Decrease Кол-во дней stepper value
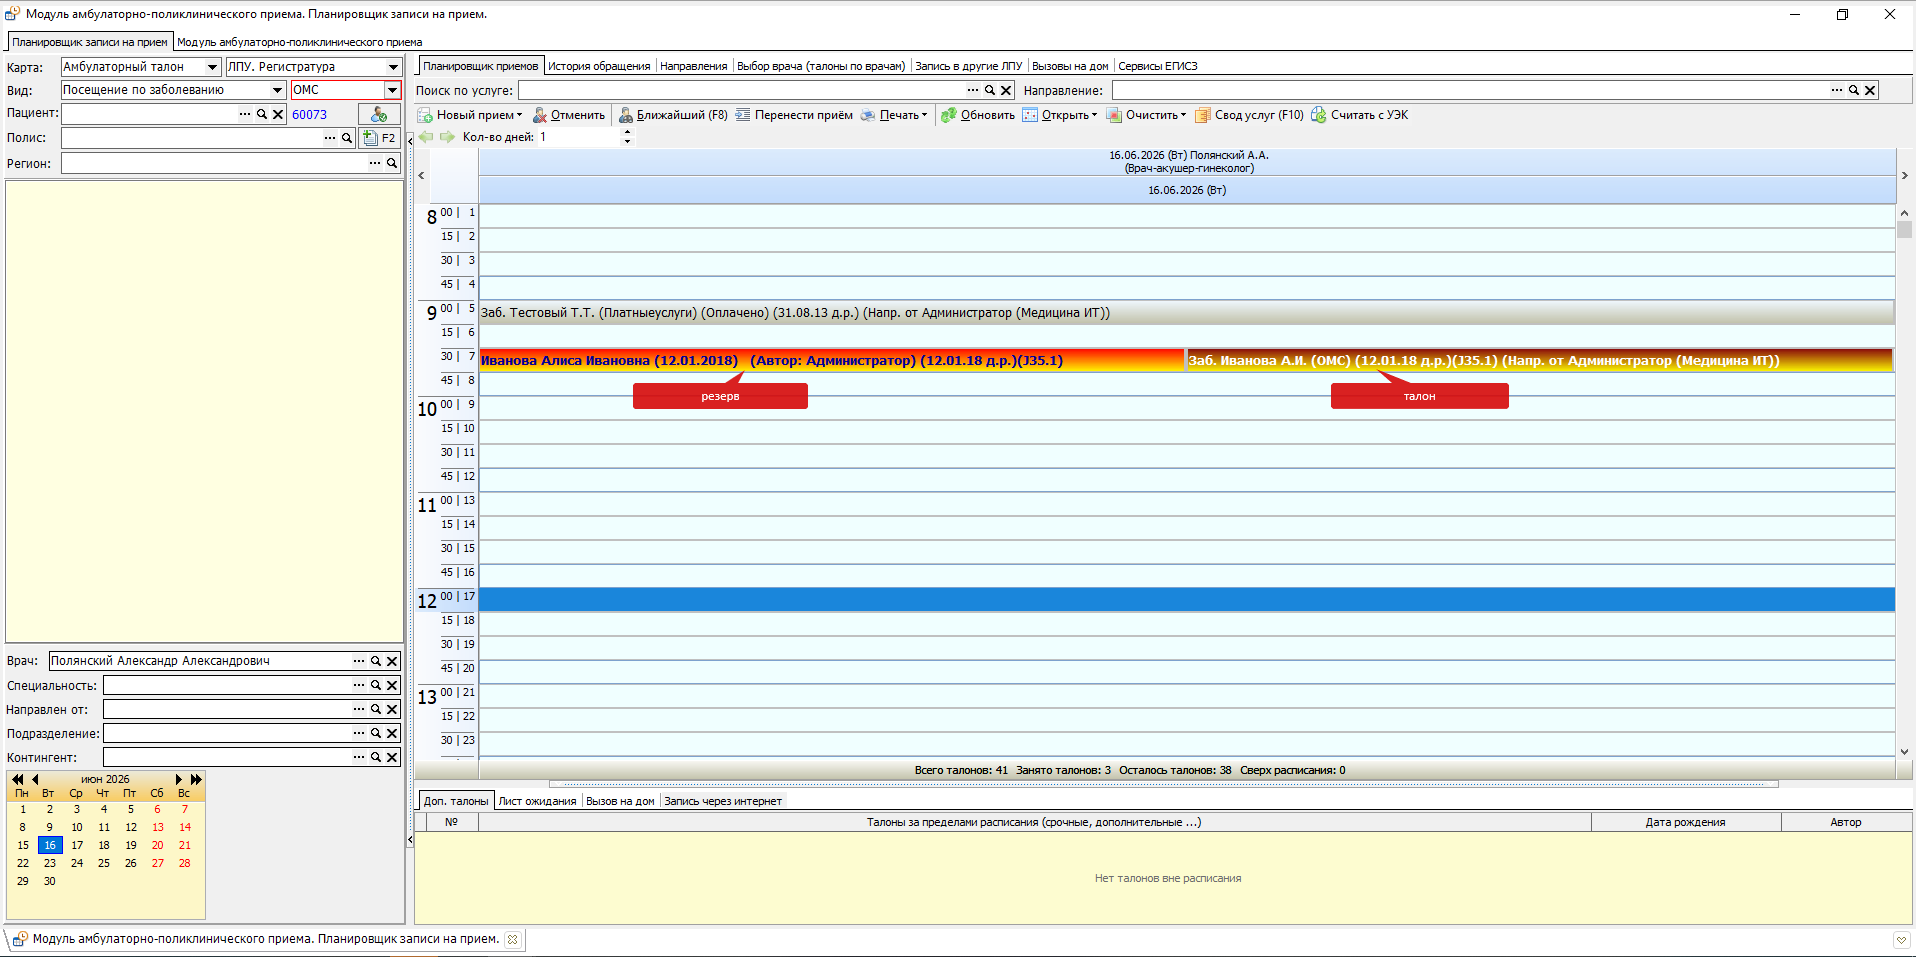Screen dimensions: 1916x957 pyautogui.click(x=627, y=141)
